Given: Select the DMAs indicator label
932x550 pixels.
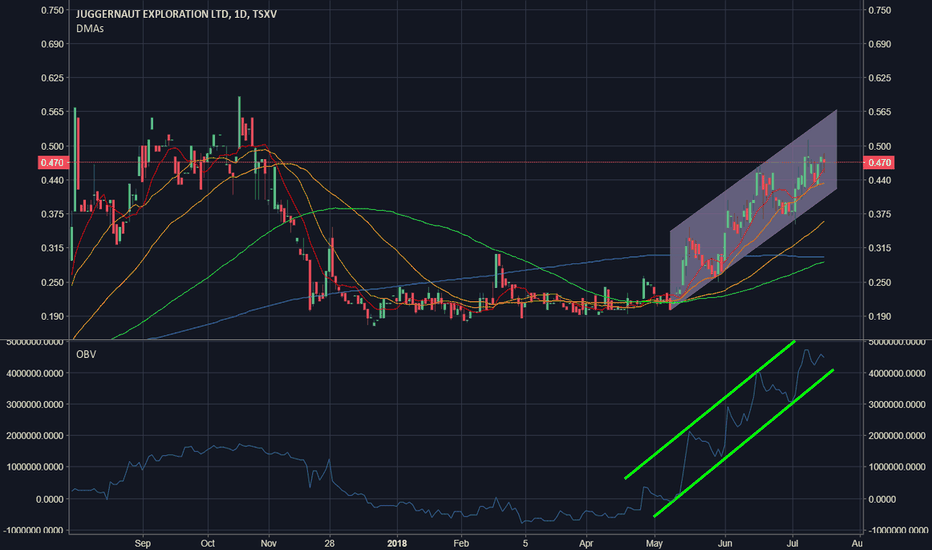Looking at the screenshot, I should click(90, 29).
